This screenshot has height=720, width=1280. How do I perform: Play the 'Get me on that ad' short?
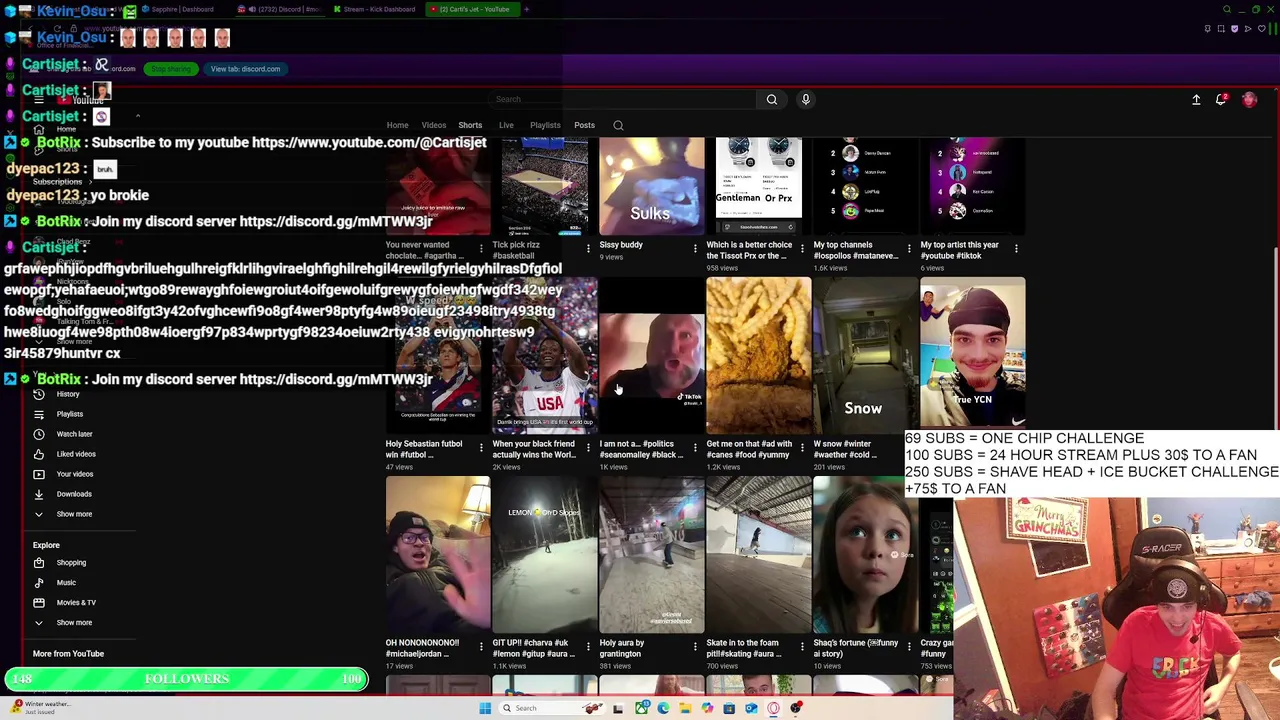[758, 355]
